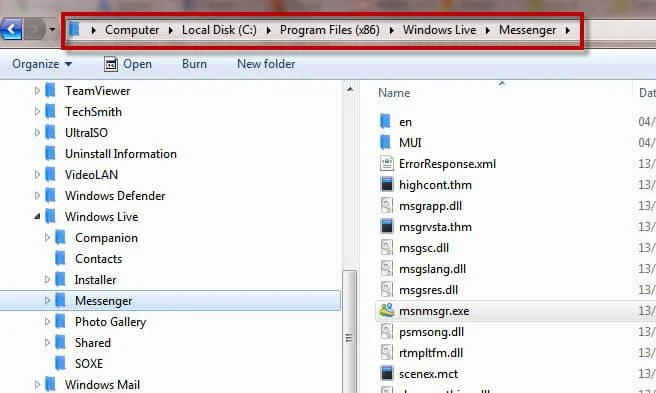Screen dimensions: 656x393
Task: Select Messenger breadcrumb in address bar
Action: 528,30
